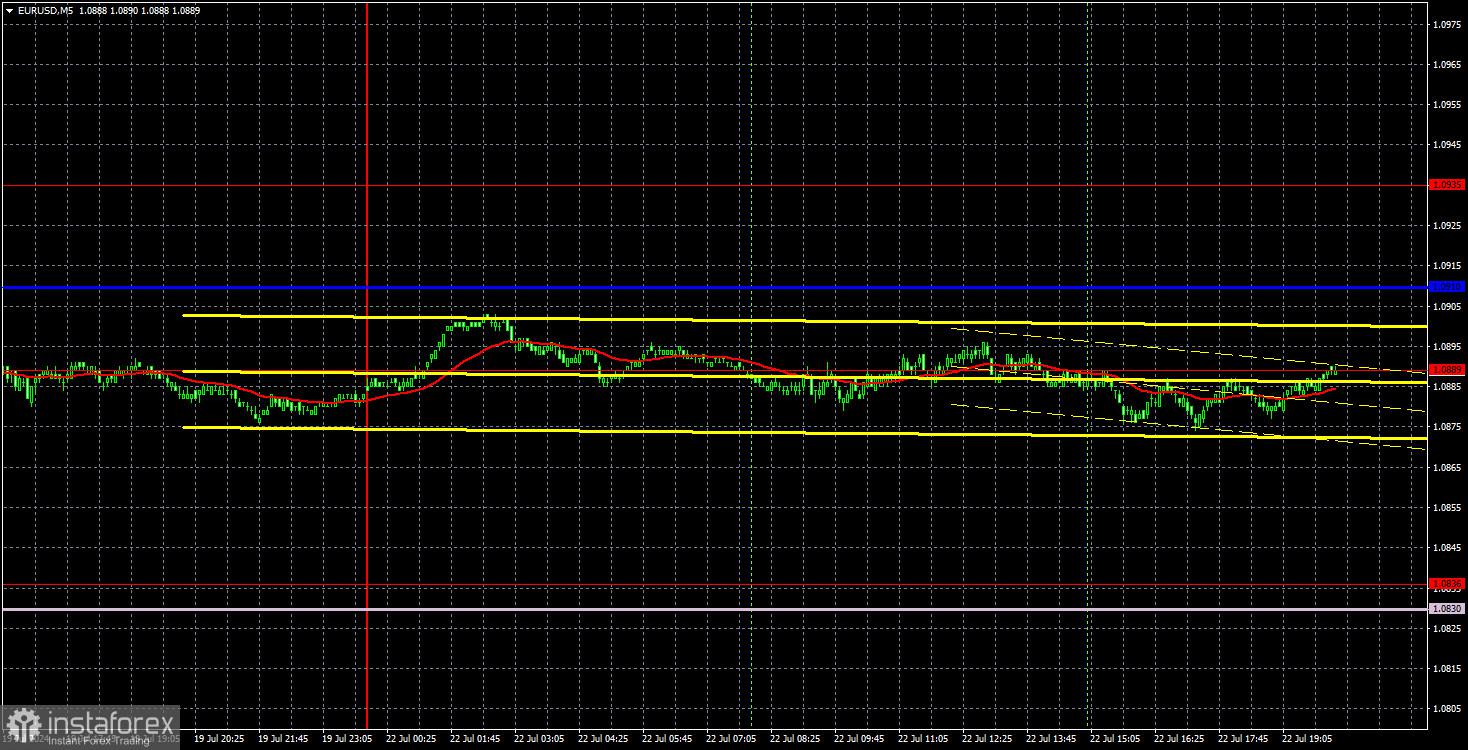The height and width of the screenshot is (750, 1468).
Task: Click the 1.0925 price axis label
Action: click(x=1447, y=226)
